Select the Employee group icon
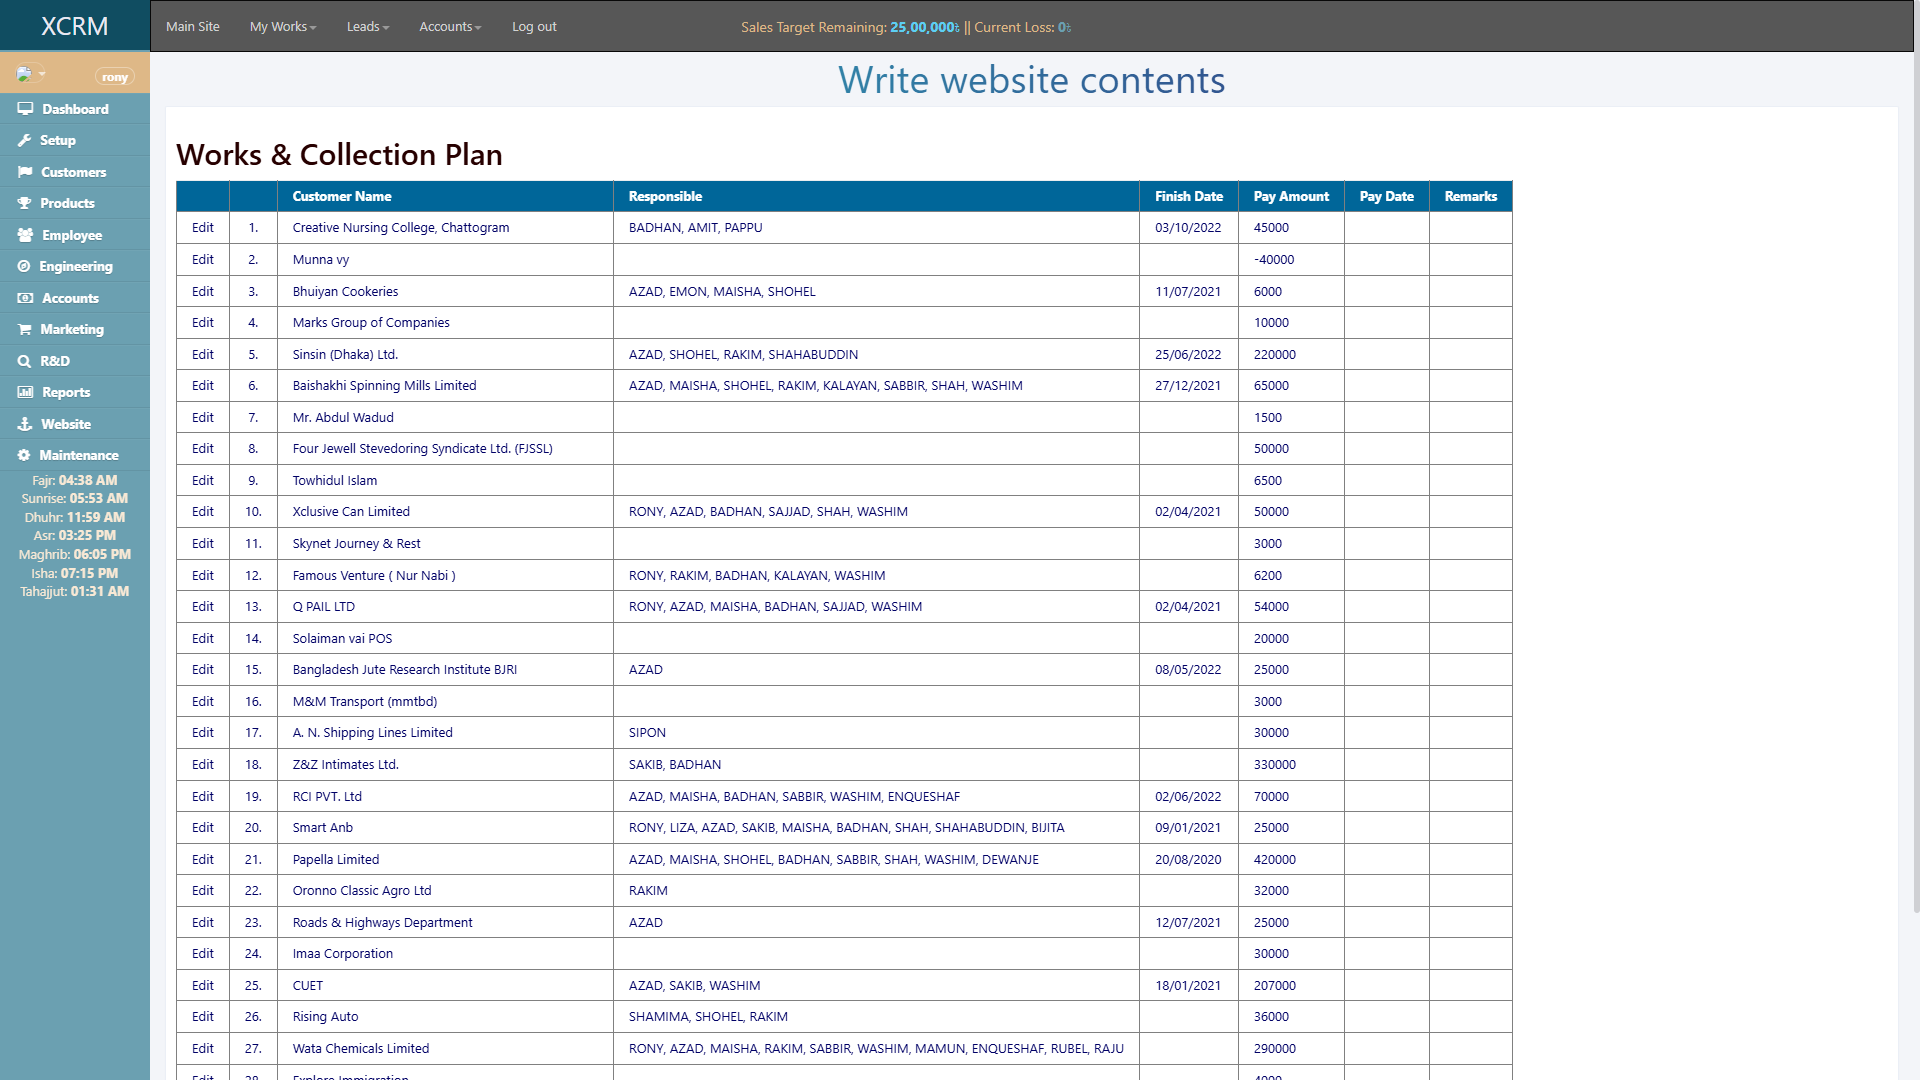1920x1080 pixels. [25, 235]
